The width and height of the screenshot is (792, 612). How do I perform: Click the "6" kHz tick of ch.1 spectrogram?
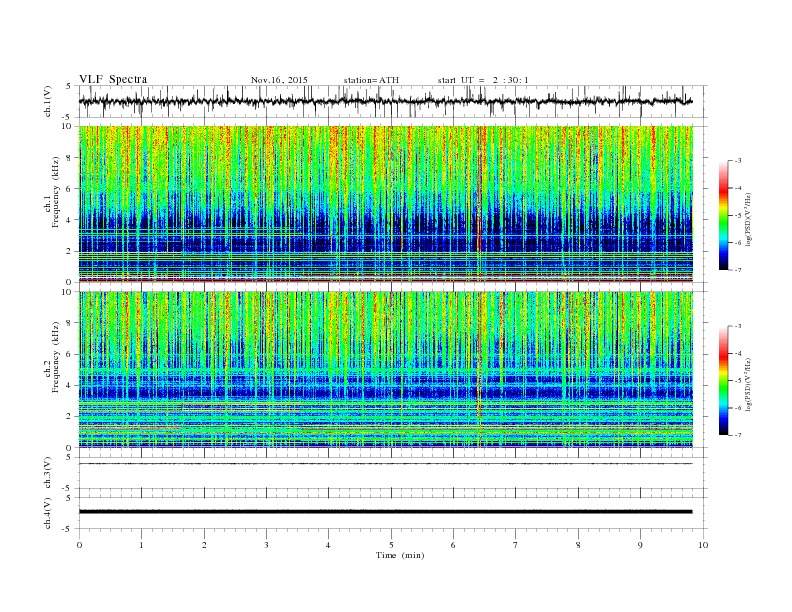[x=70, y=189]
